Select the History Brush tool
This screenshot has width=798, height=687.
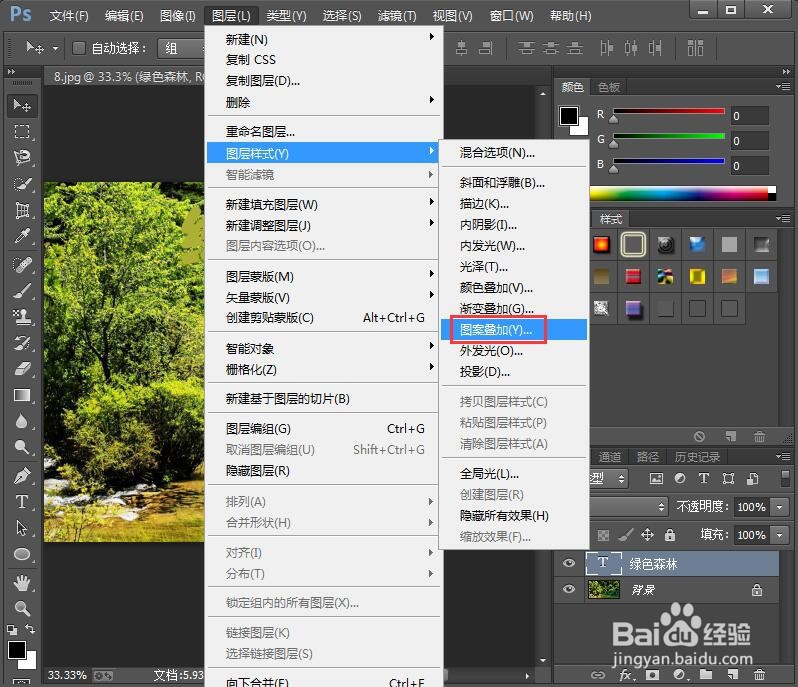click(x=22, y=344)
